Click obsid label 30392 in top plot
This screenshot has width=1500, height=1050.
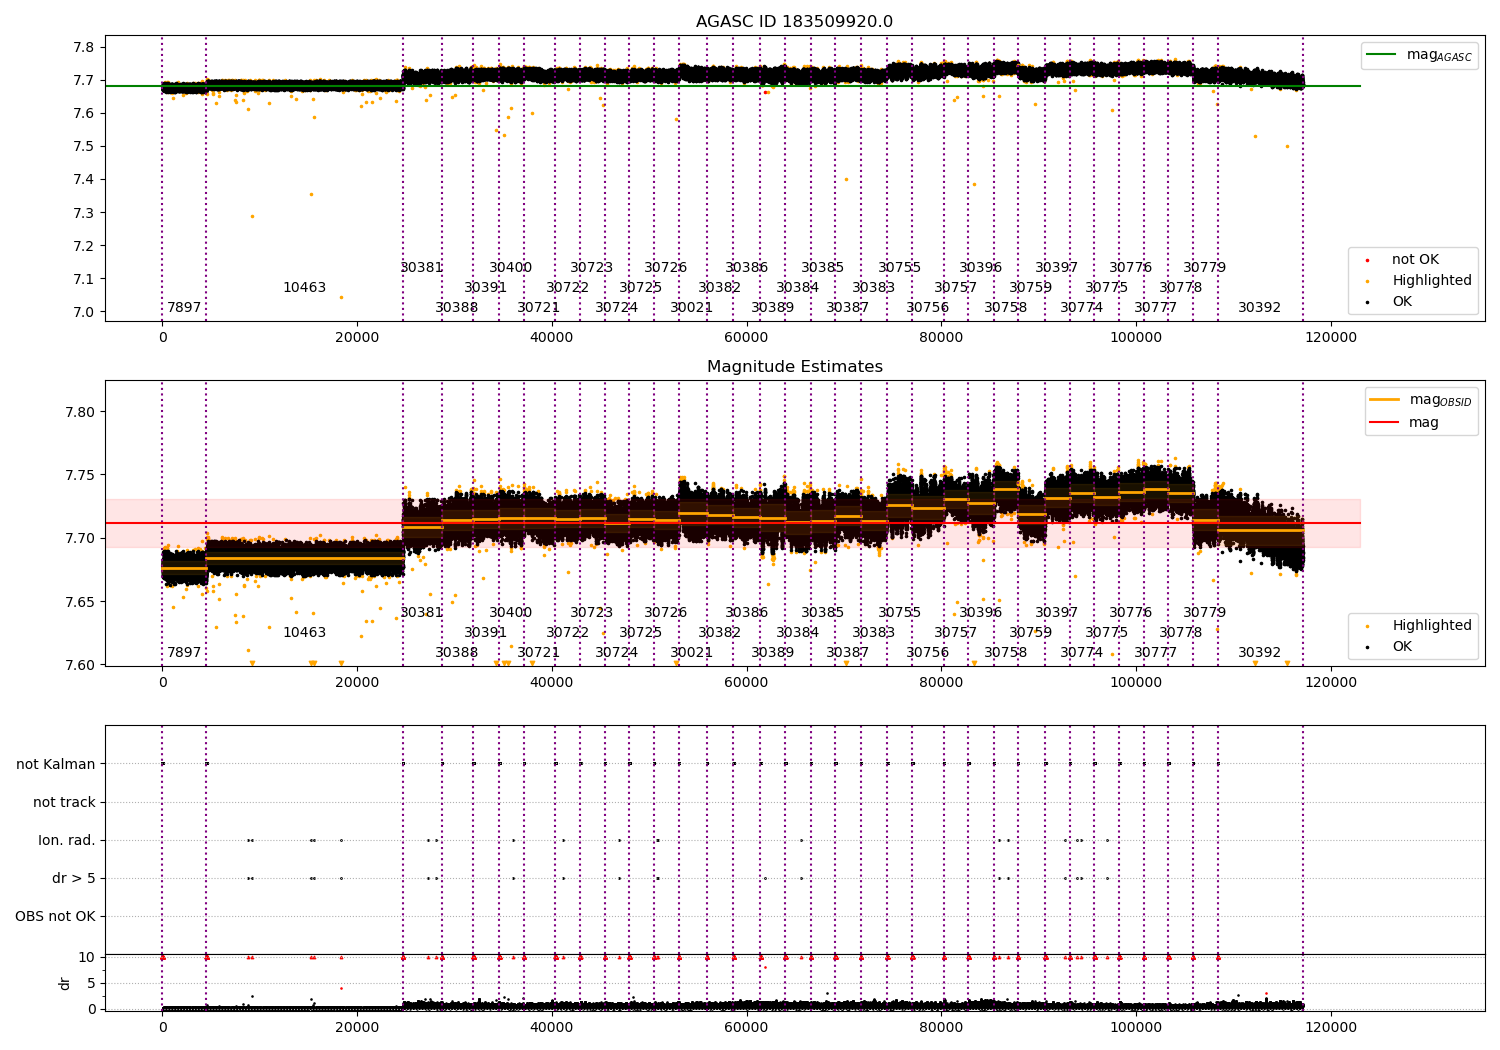(1259, 308)
